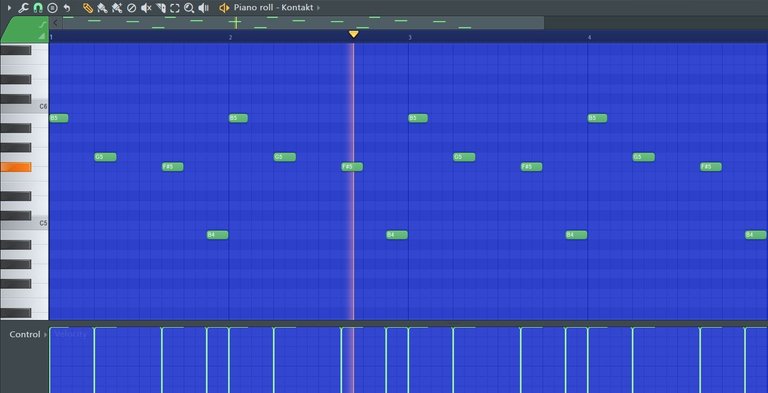Toggle the snap to grid magnet
Screen dimensions: 768x393
pos(38,8)
